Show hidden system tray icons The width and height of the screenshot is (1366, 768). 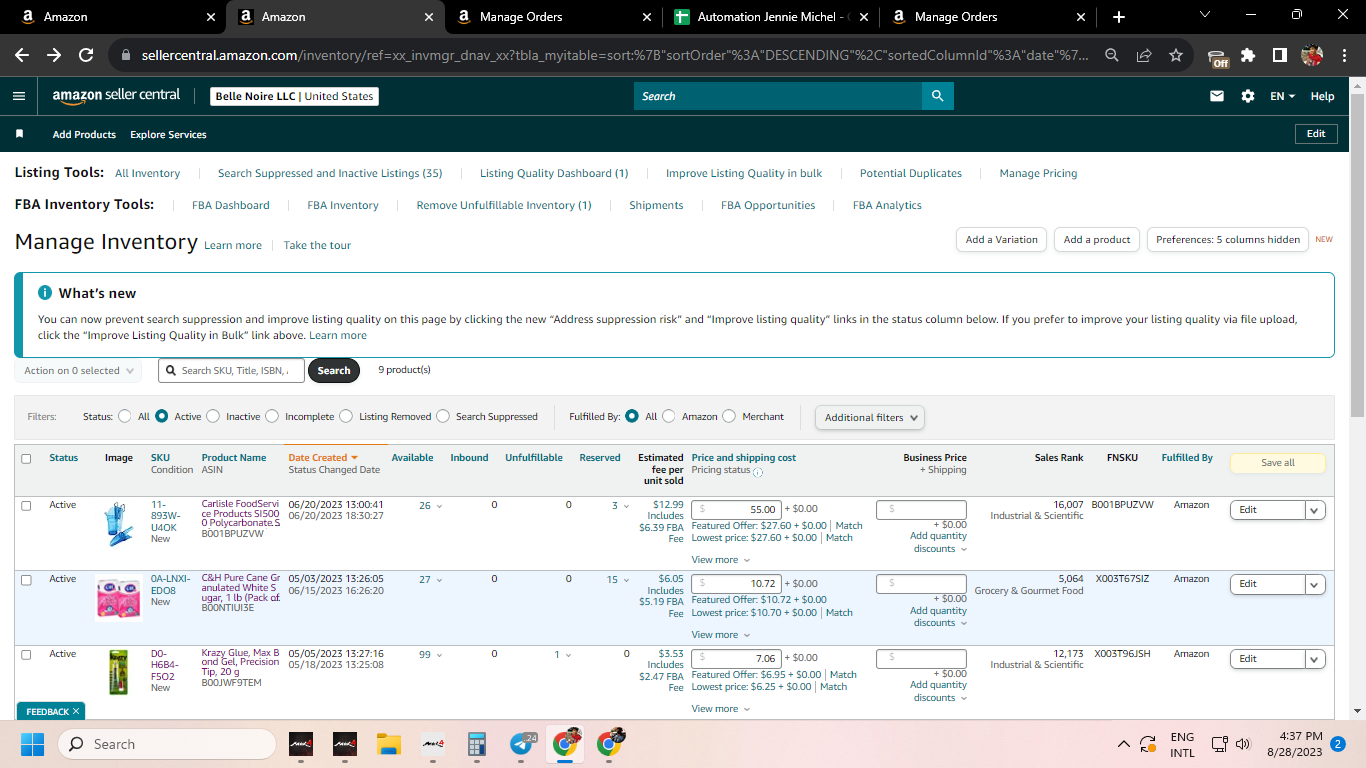(1124, 744)
